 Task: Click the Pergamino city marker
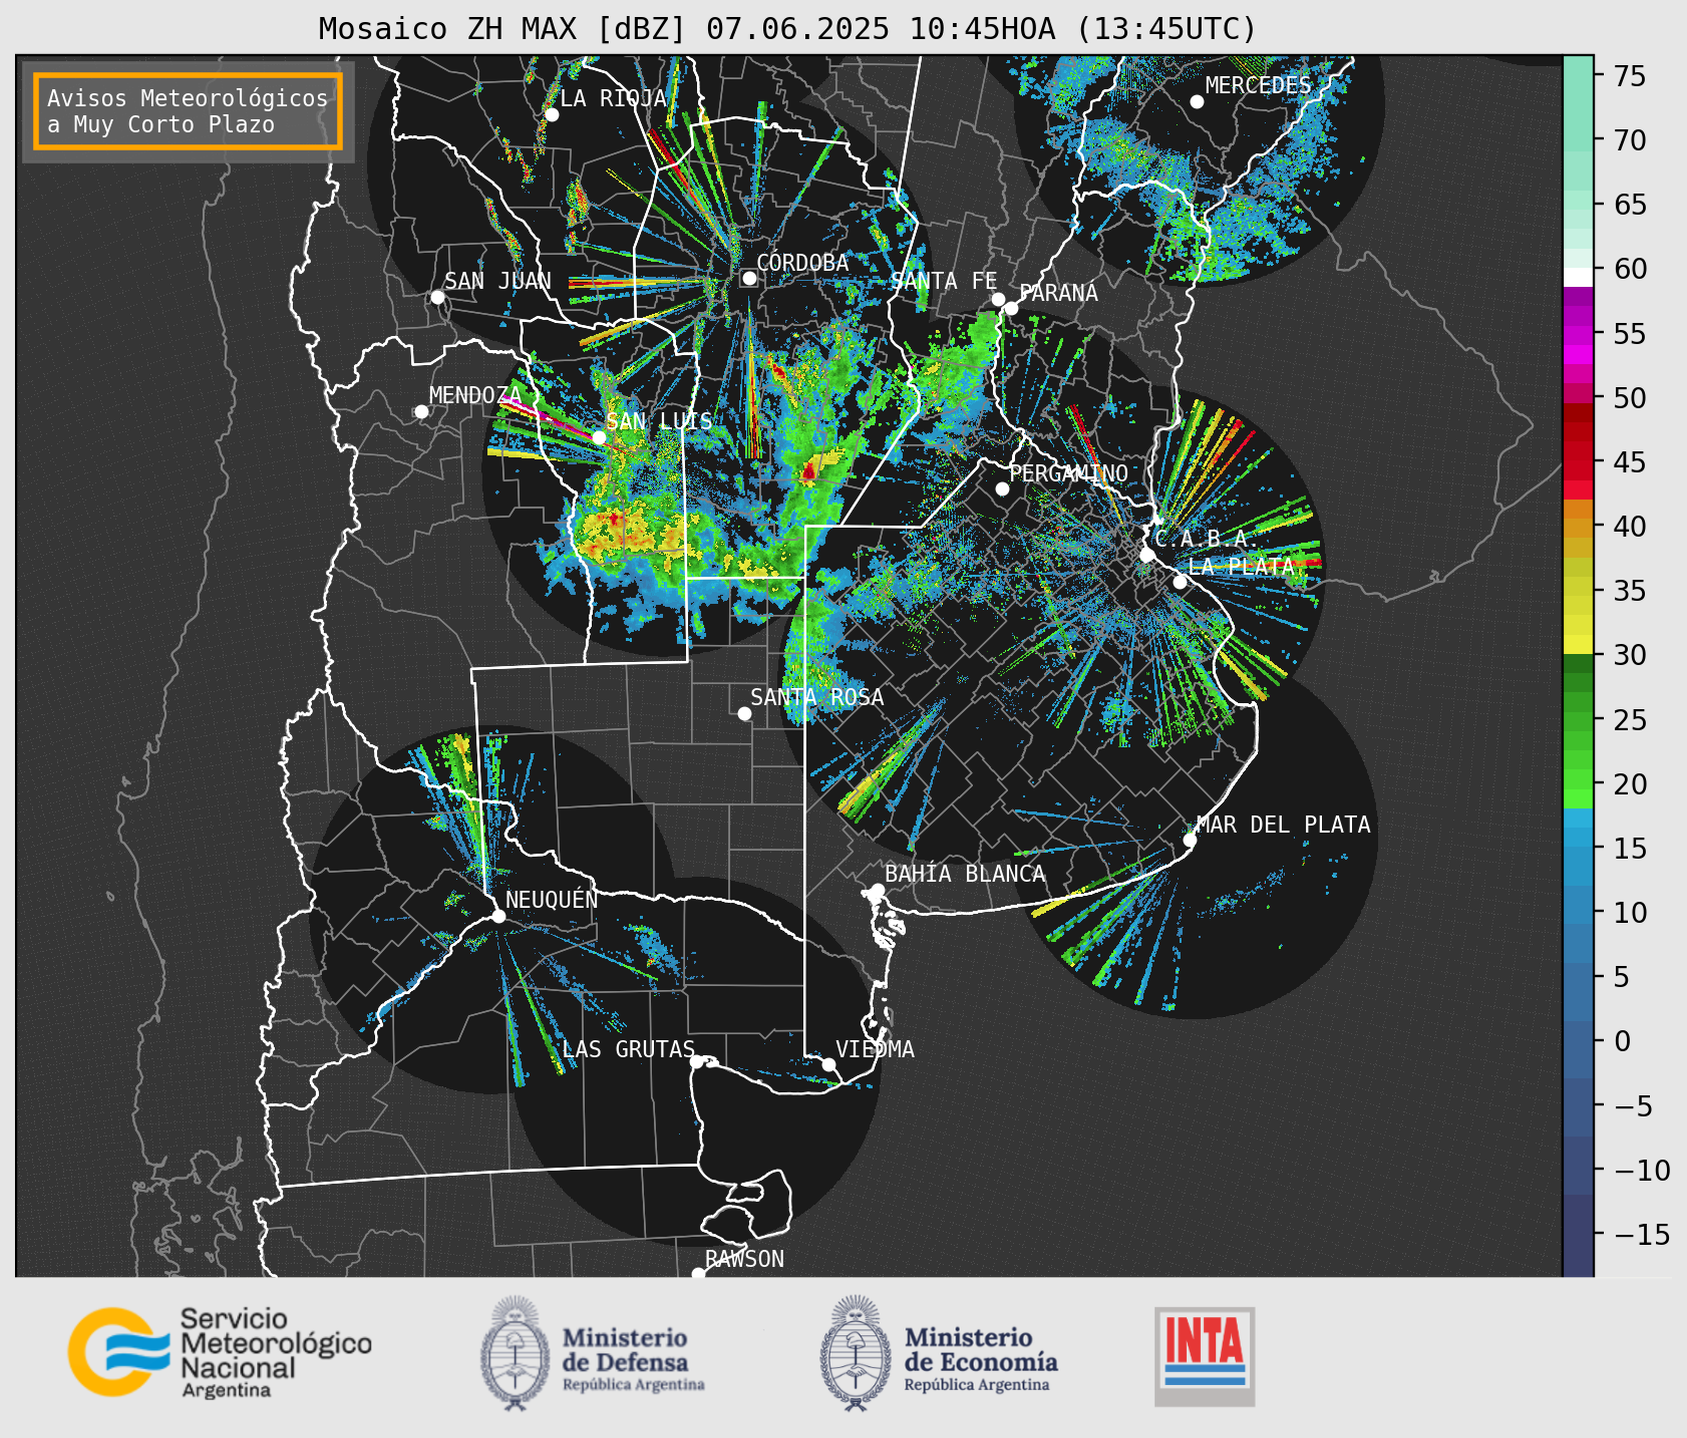[x=1002, y=489]
